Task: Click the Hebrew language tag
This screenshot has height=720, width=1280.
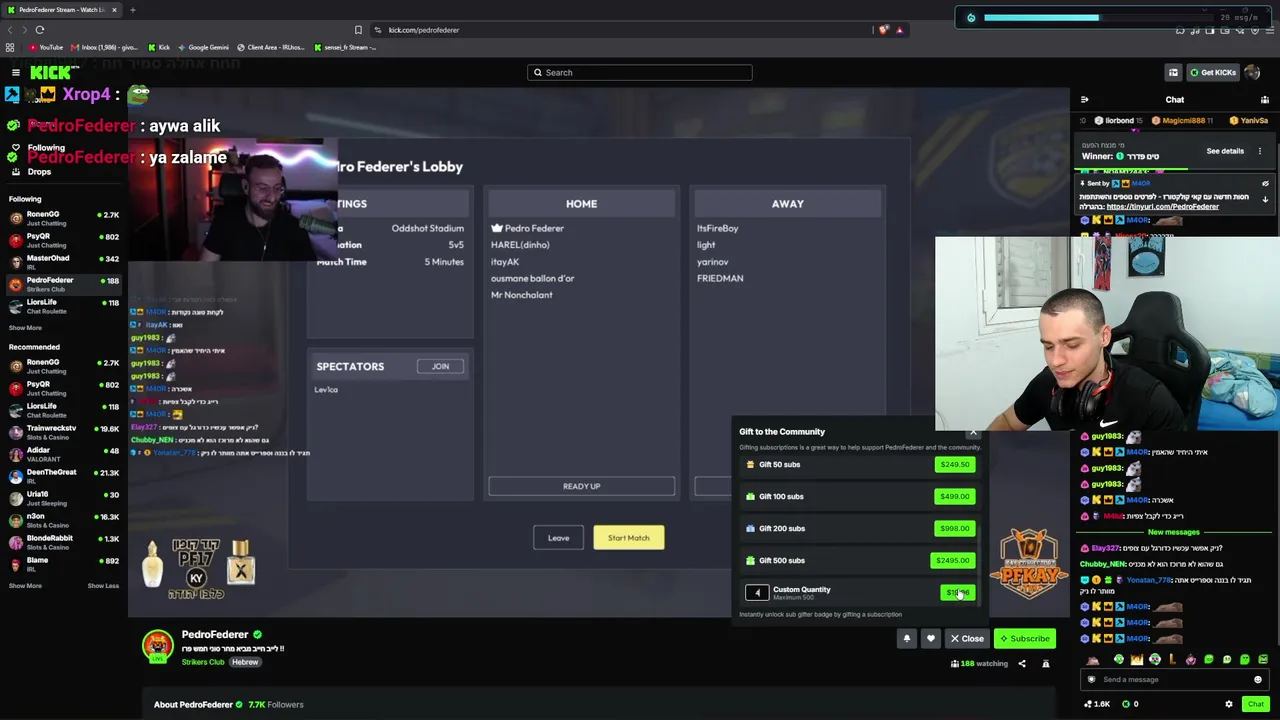Action: pos(245,662)
